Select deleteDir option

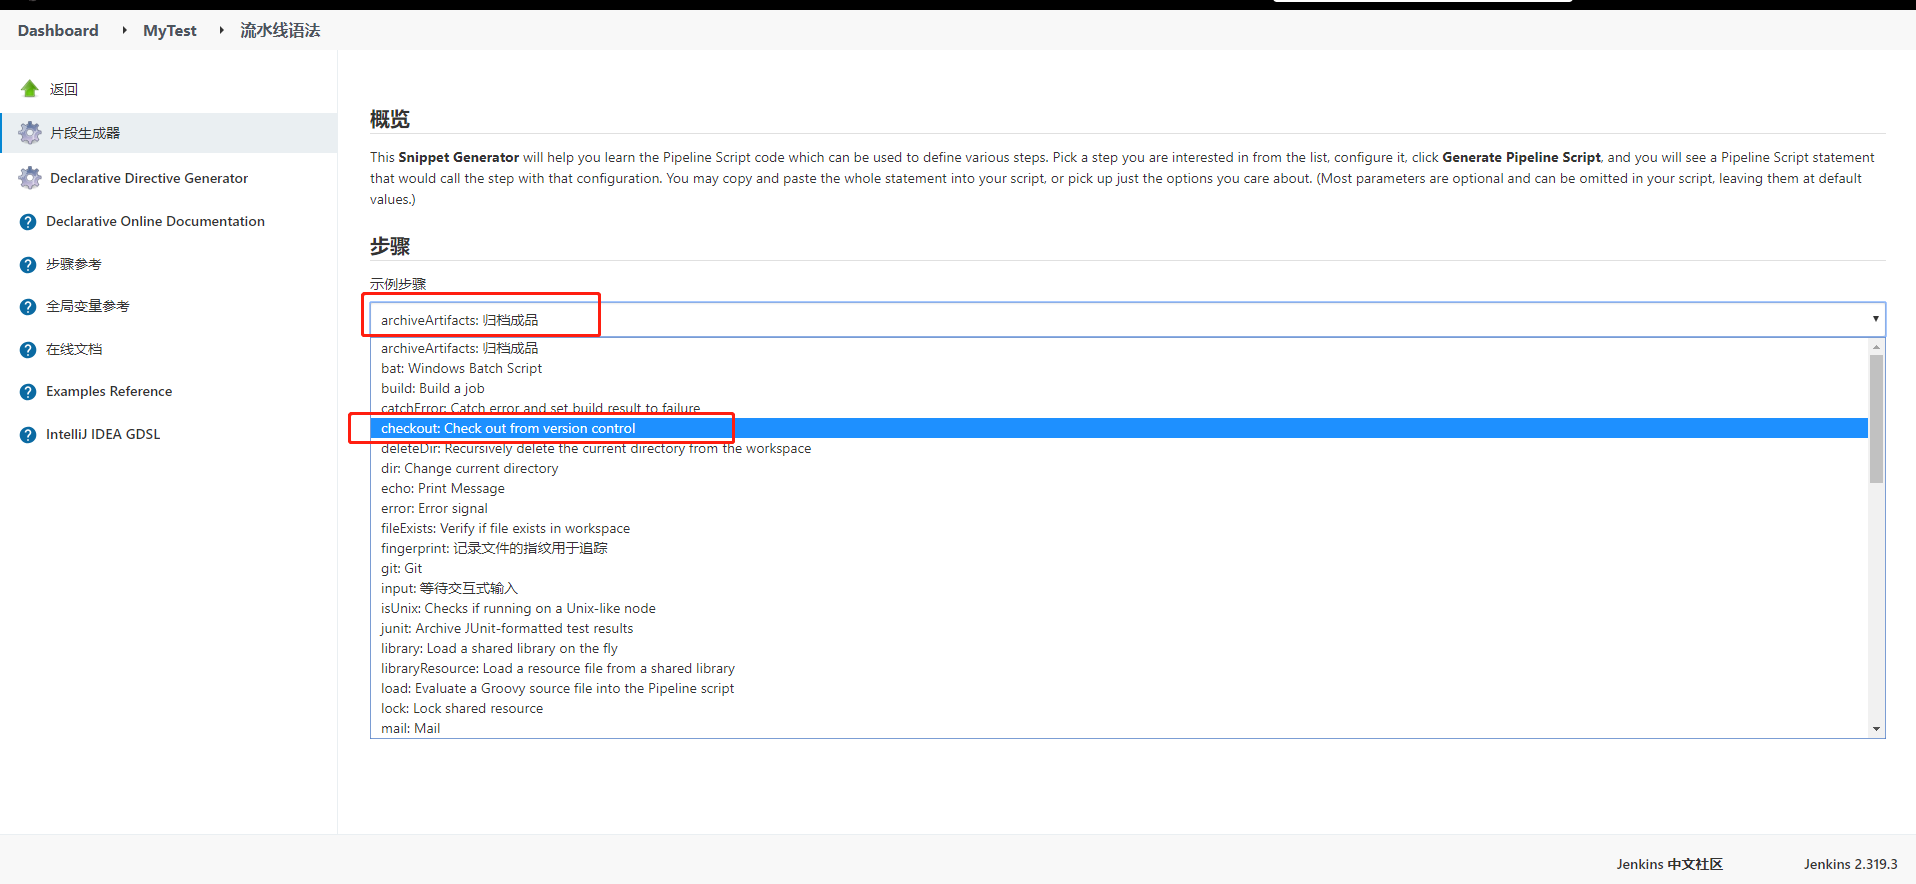pos(1119,448)
